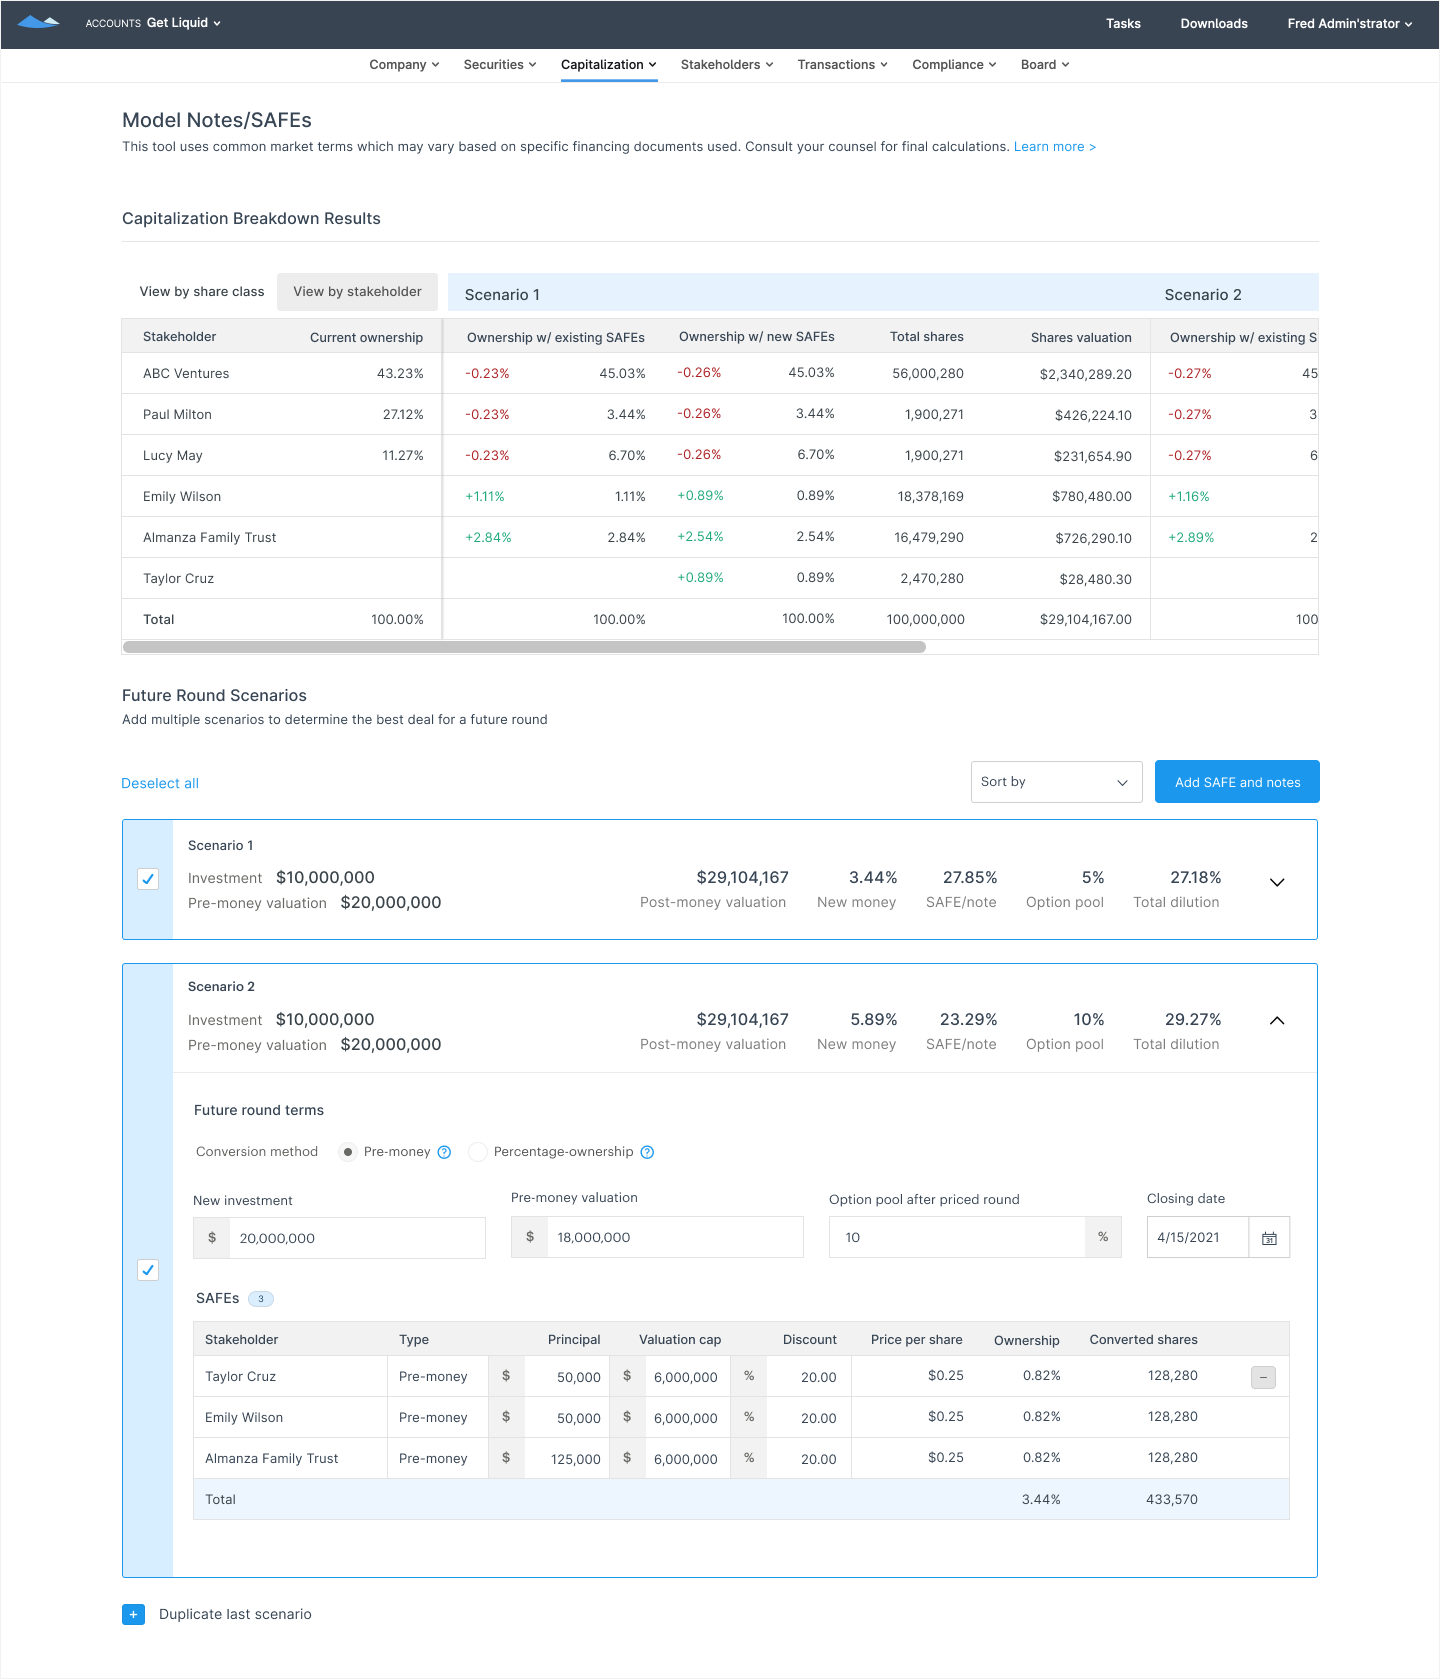Open the Securities menu
Viewport: 1440px width, 1679px height.
coord(500,65)
